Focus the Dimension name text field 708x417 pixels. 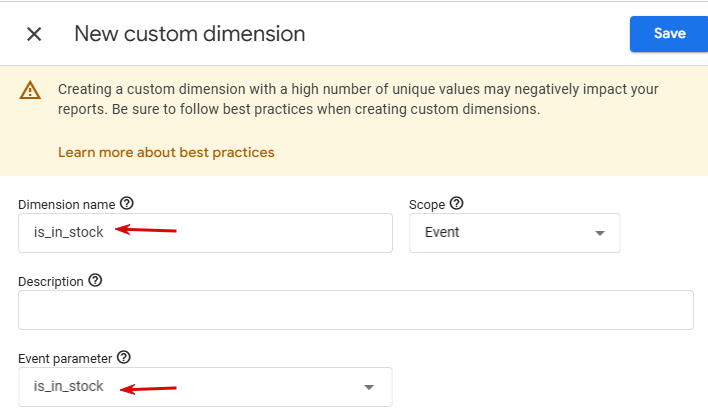[205, 232]
